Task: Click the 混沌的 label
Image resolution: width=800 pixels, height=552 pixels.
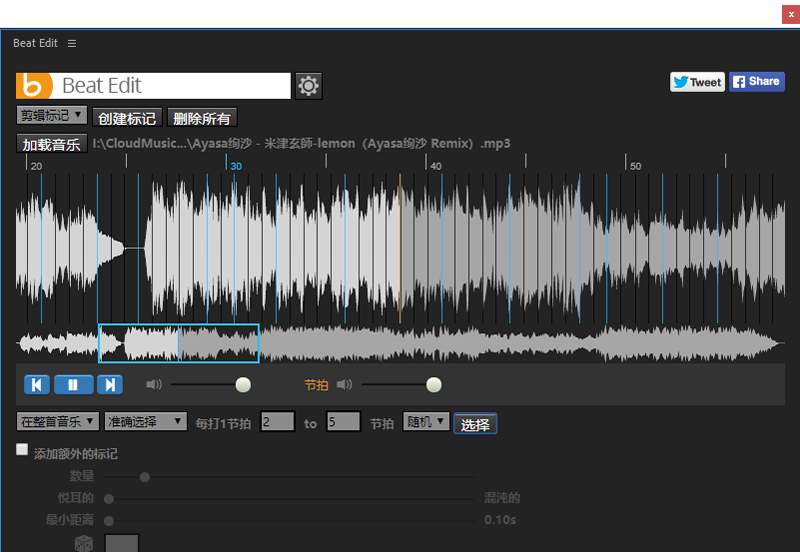Action: (x=502, y=498)
